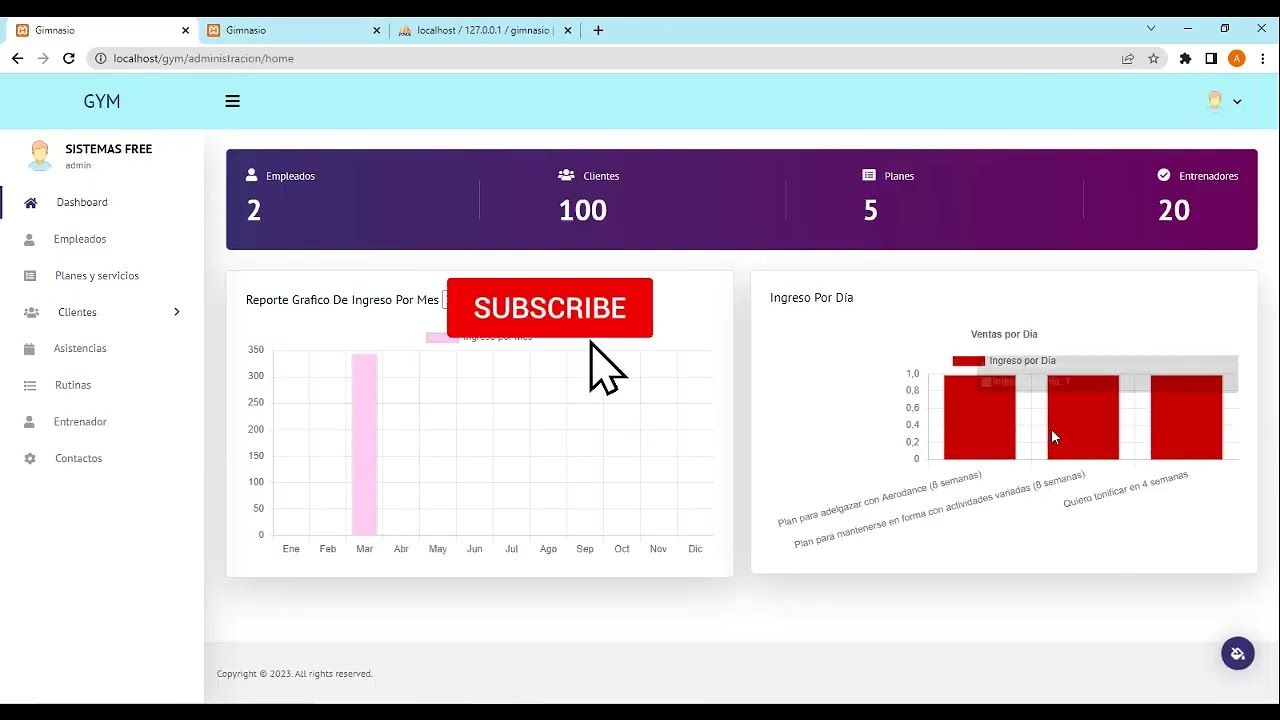
Task: Click the Entrenadores count 20
Action: (1174, 210)
